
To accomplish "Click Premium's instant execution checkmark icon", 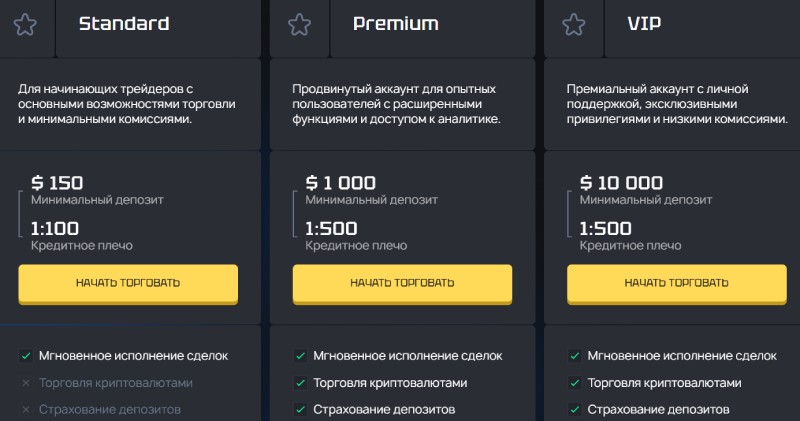I will point(299,355).
